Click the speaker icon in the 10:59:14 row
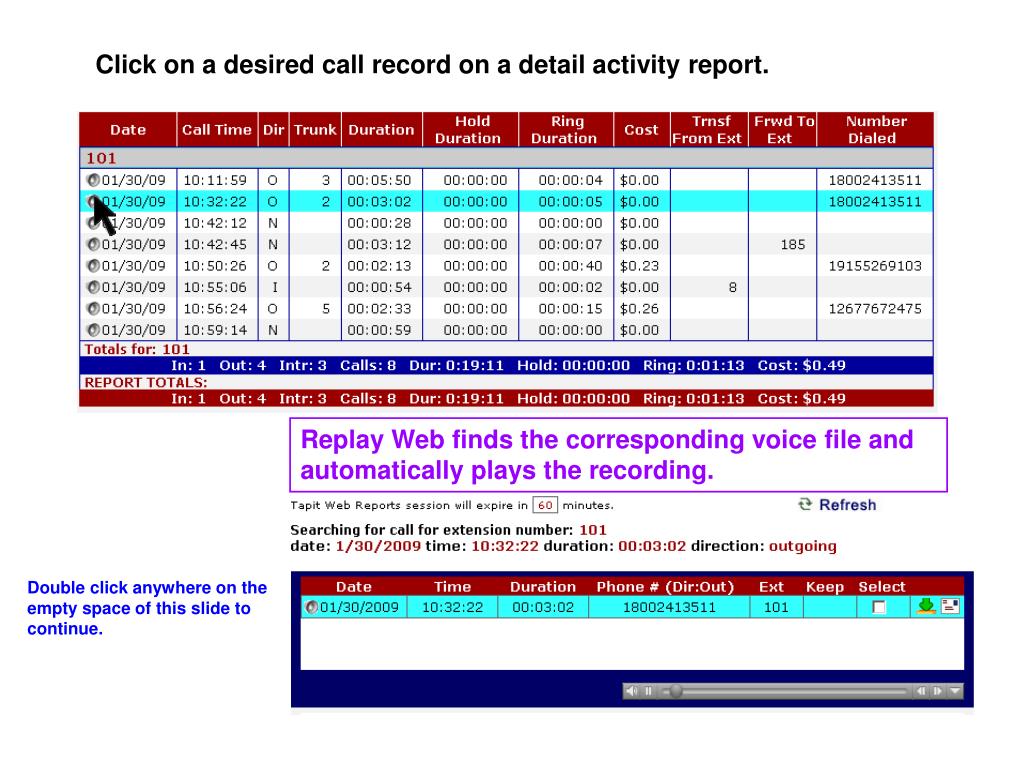Image resolution: width=1024 pixels, height=768 pixels. pos(93,330)
